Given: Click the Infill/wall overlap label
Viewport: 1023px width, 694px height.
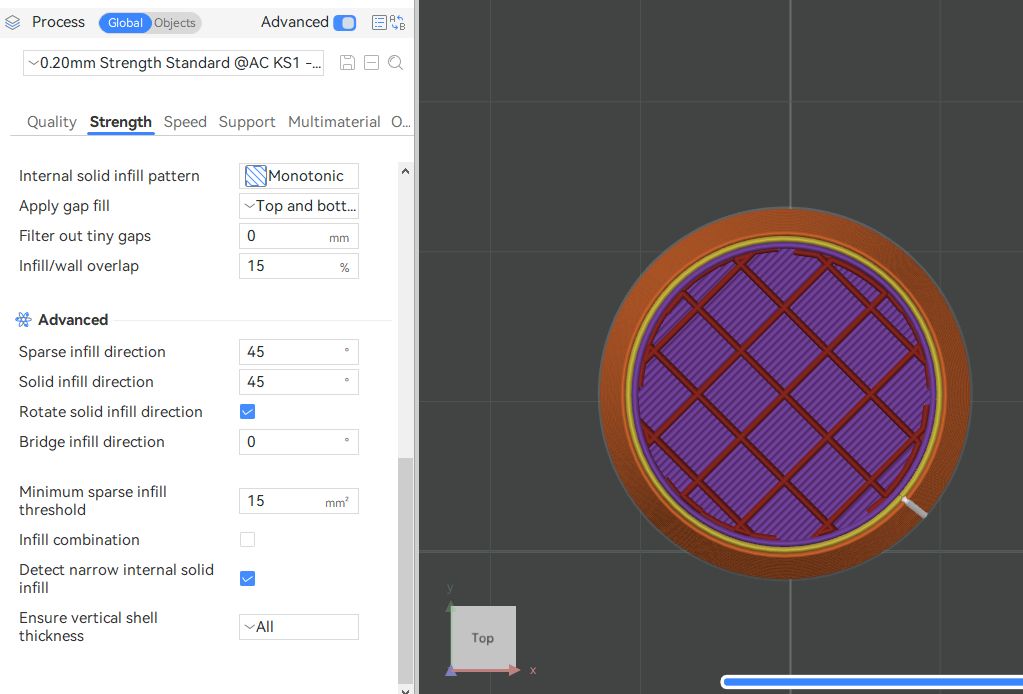Looking at the screenshot, I should [79, 266].
